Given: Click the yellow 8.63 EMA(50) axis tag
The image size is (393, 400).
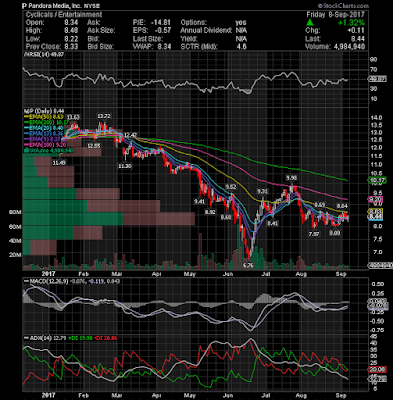Looking at the screenshot, I should click(x=375, y=211).
